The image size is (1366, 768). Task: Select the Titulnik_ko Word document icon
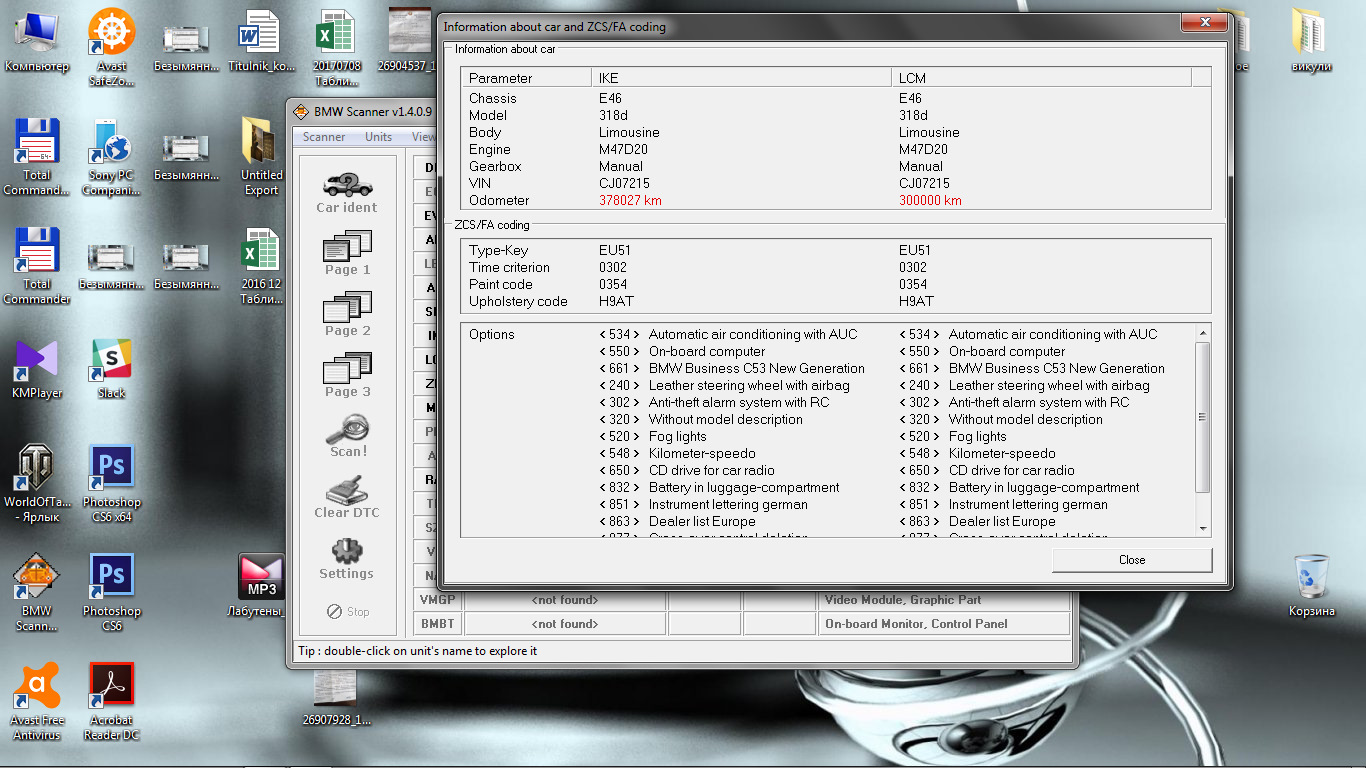pyautogui.click(x=261, y=41)
